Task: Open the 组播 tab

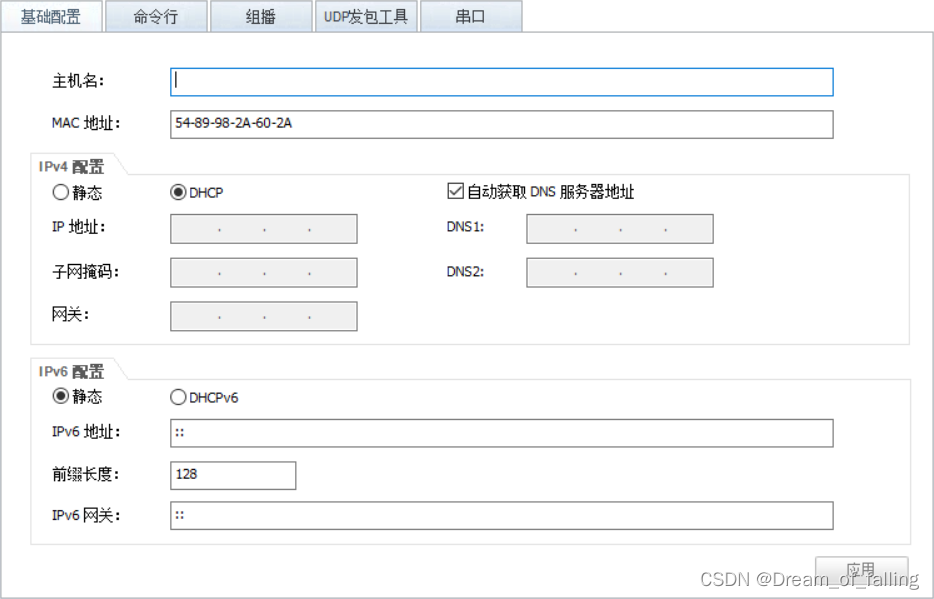Action: [x=261, y=16]
